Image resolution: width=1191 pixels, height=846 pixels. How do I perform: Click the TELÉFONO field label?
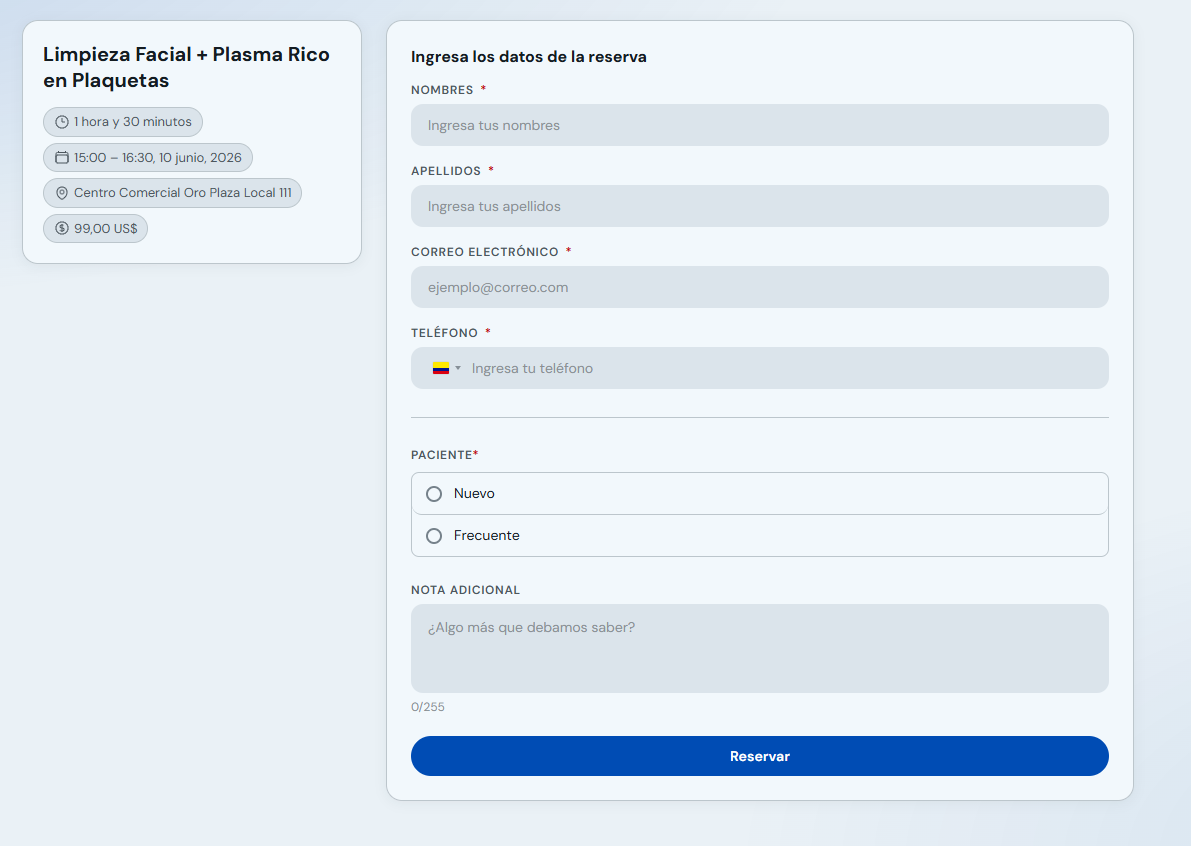444,333
